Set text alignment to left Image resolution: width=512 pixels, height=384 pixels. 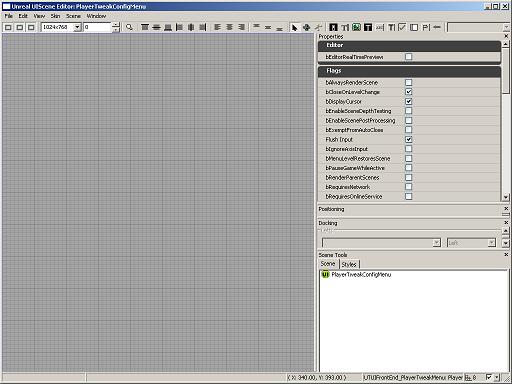[217, 27]
